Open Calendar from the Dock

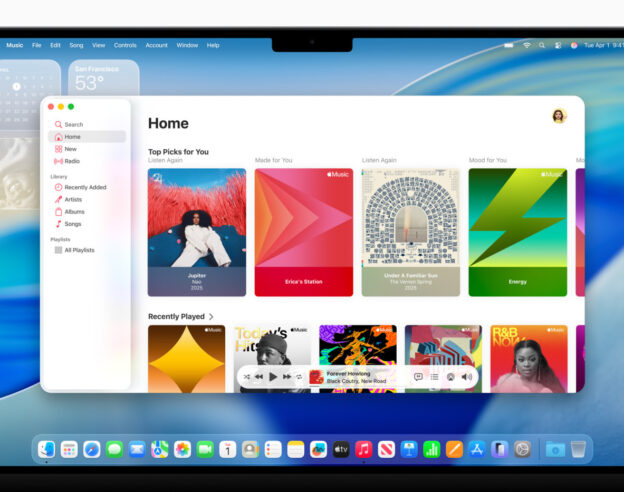[228, 449]
